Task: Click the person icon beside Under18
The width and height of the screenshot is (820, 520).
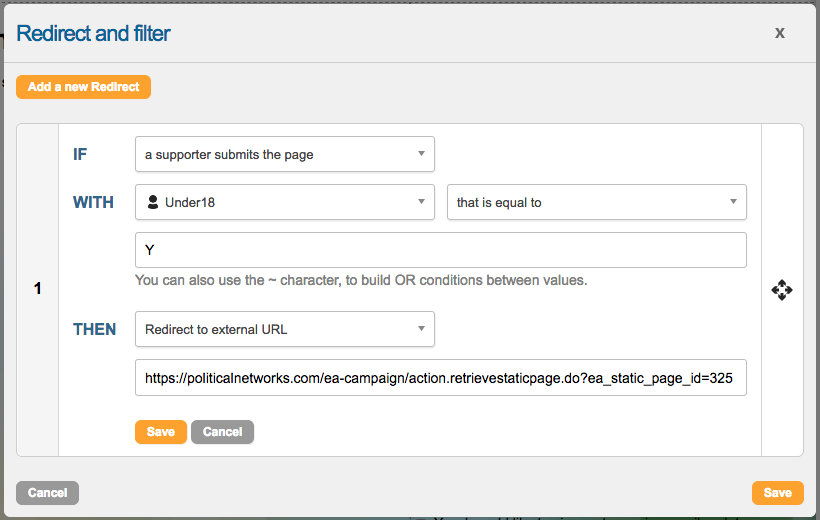Action: point(153,202)
